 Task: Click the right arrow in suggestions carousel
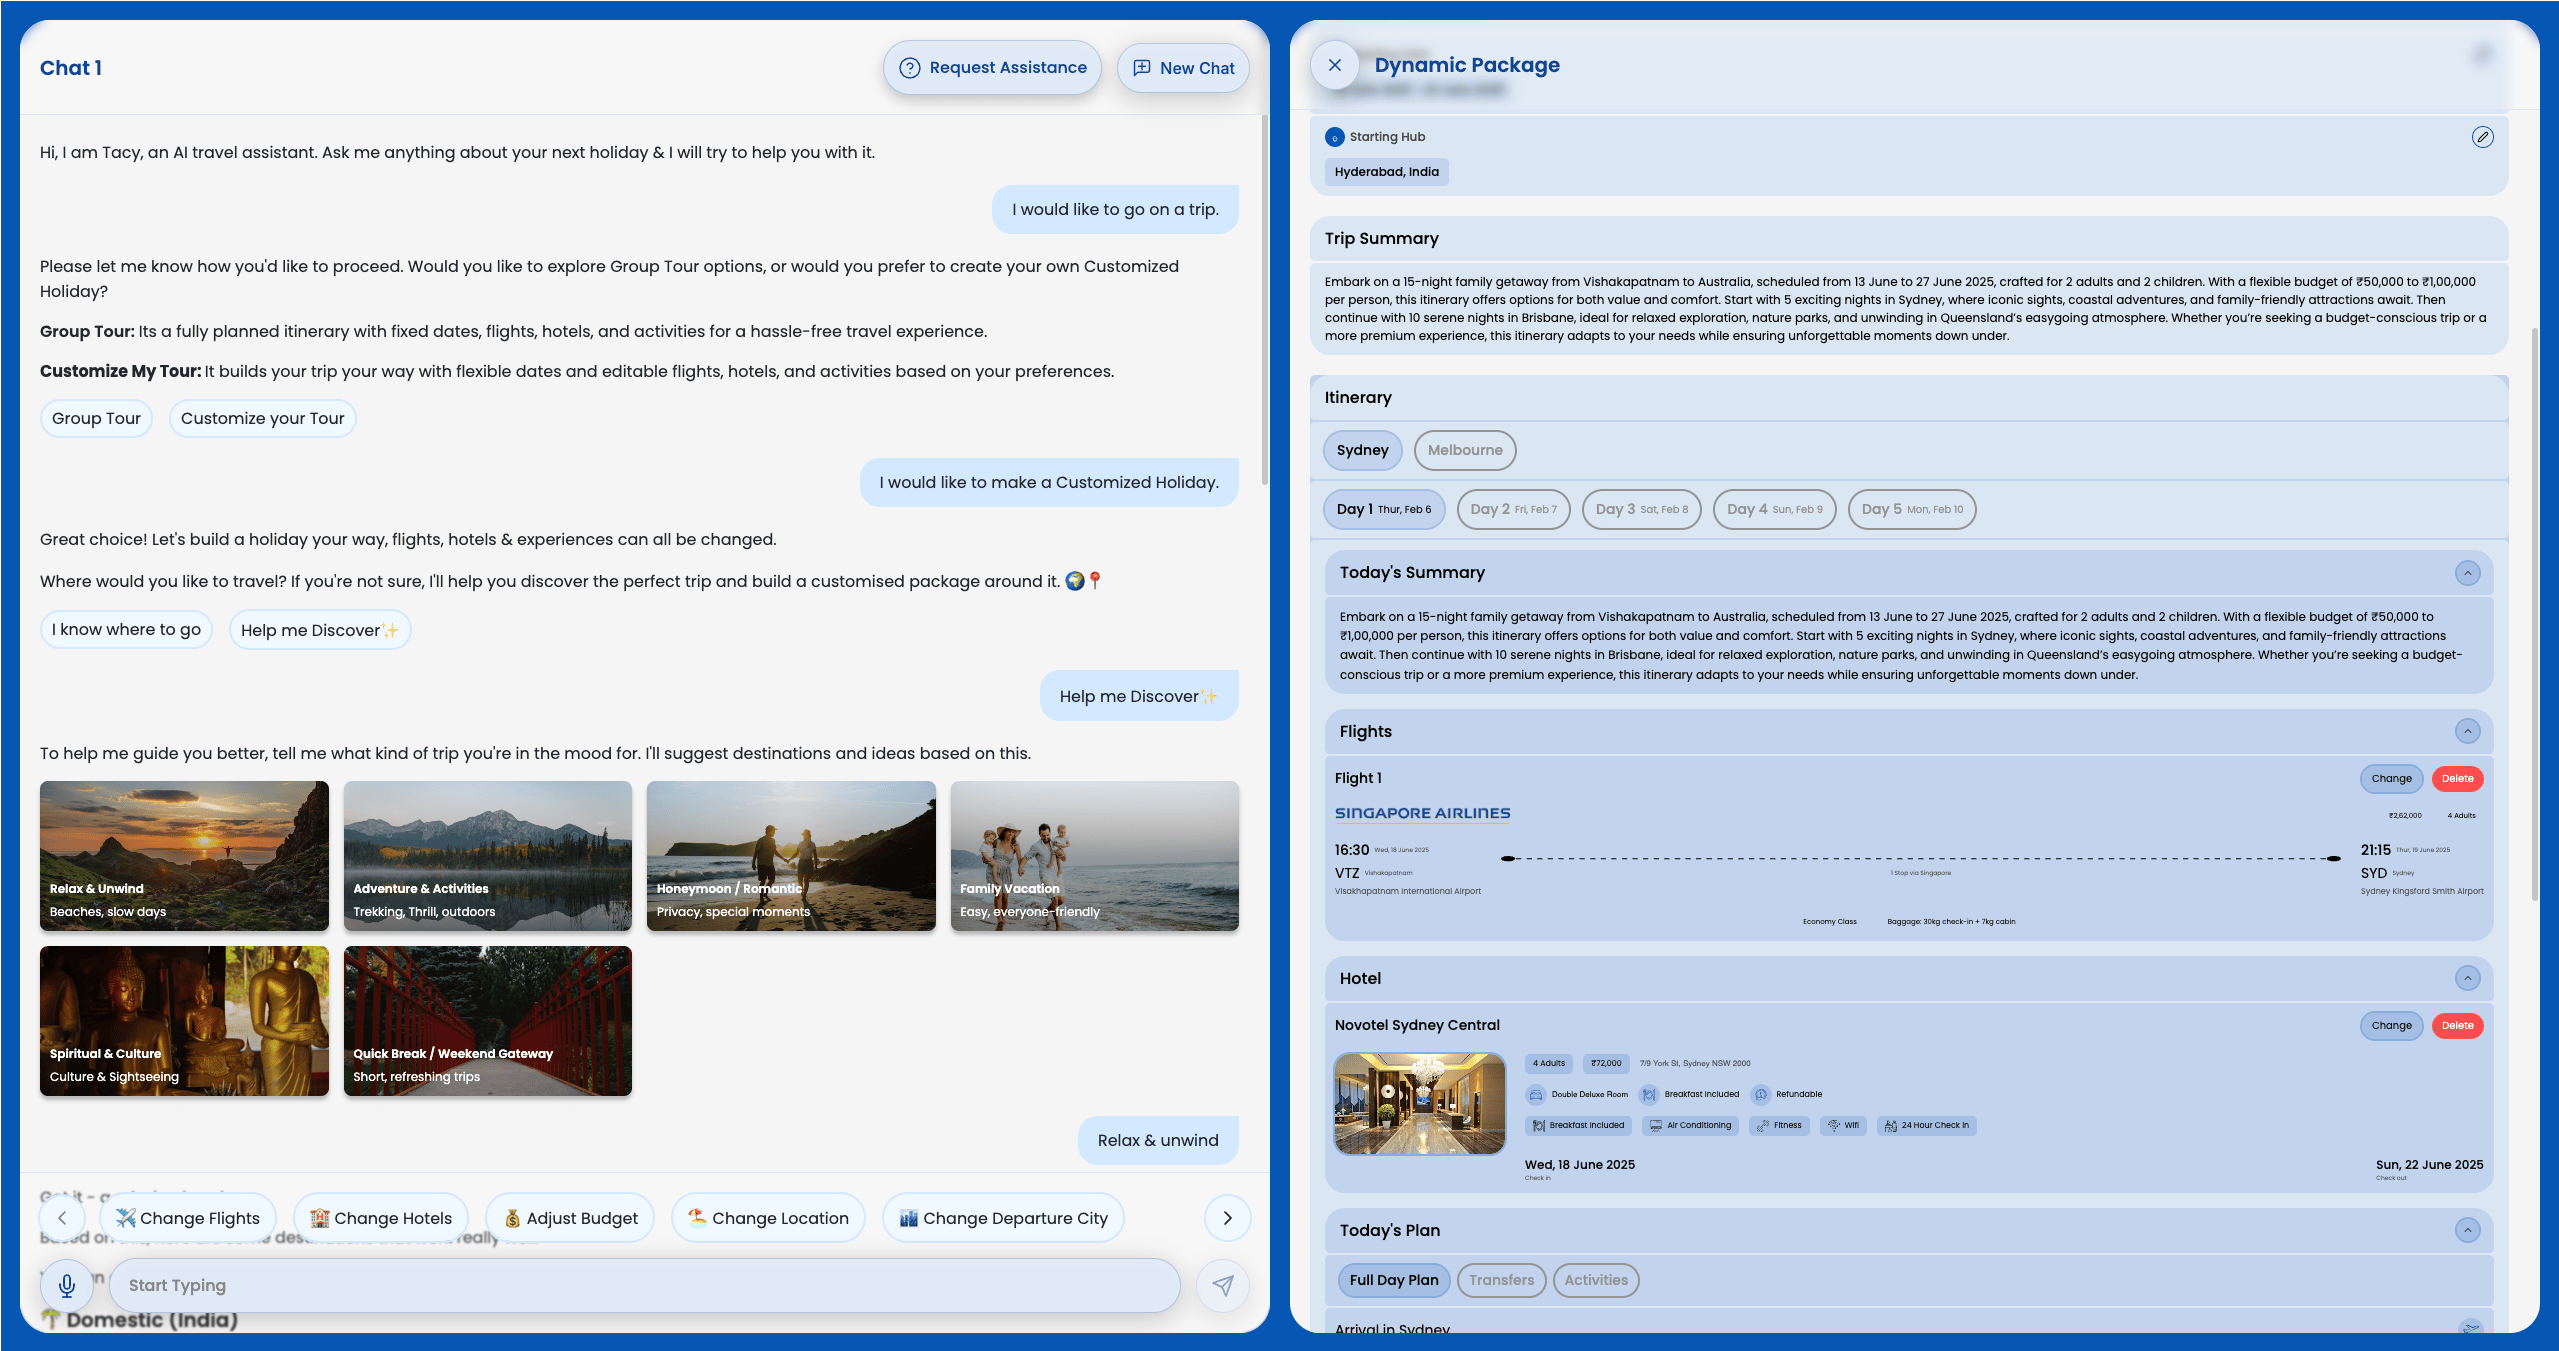(1227, 1218)
